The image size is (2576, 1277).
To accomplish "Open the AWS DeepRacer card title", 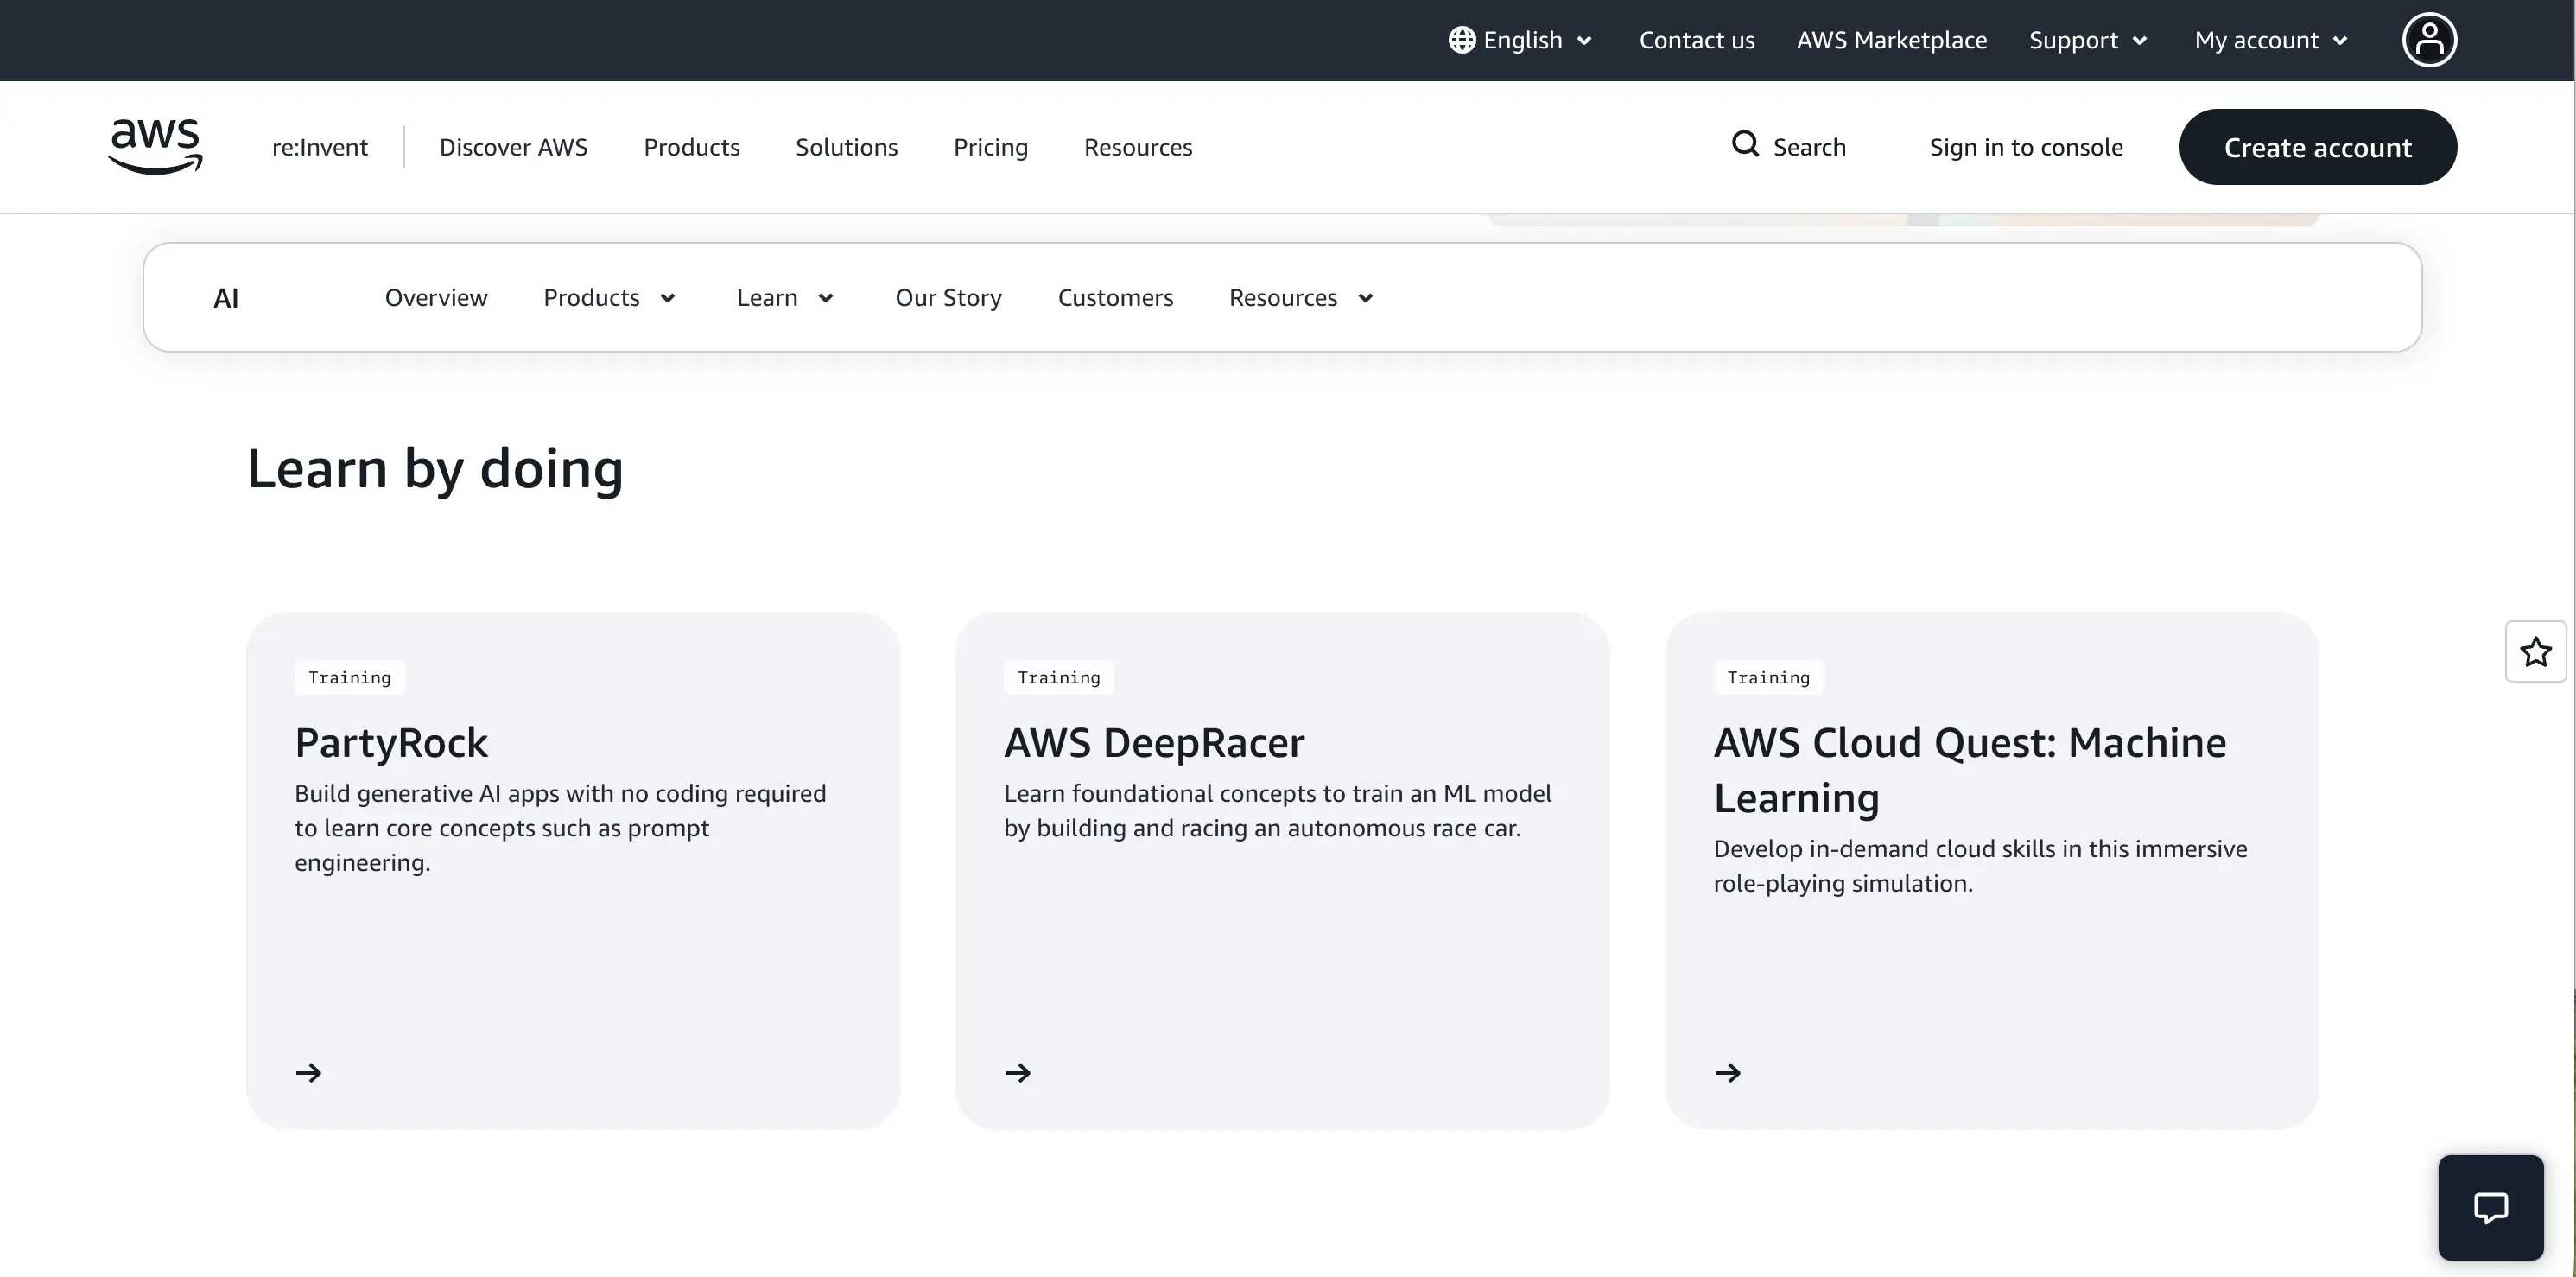I will (x=1154, y=743).
